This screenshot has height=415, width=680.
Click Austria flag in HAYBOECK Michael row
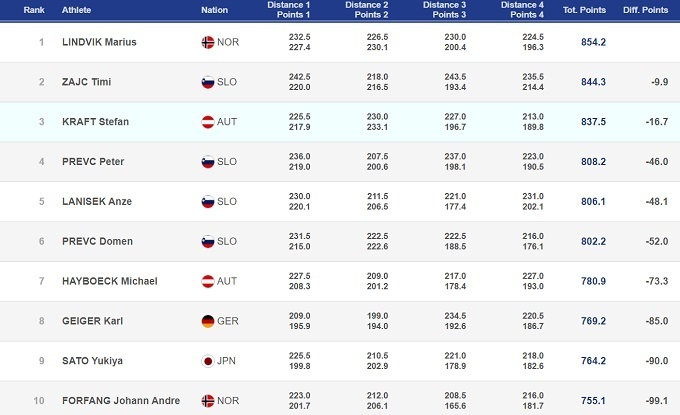(x=208, y=281)
